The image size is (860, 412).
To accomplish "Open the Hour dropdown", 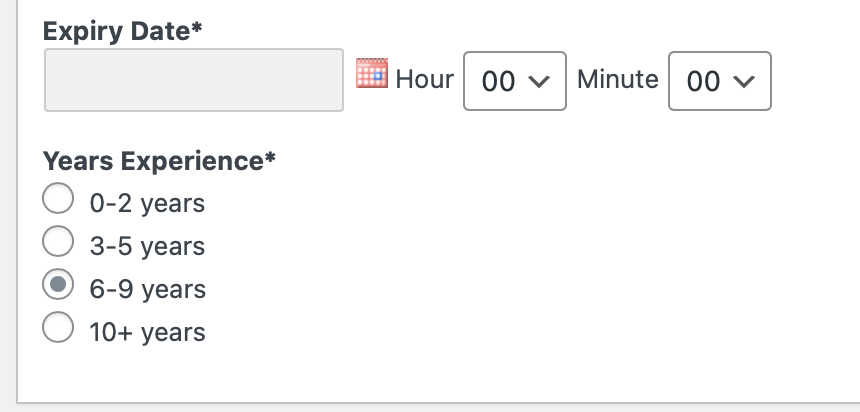I will [x=514, y=81].
